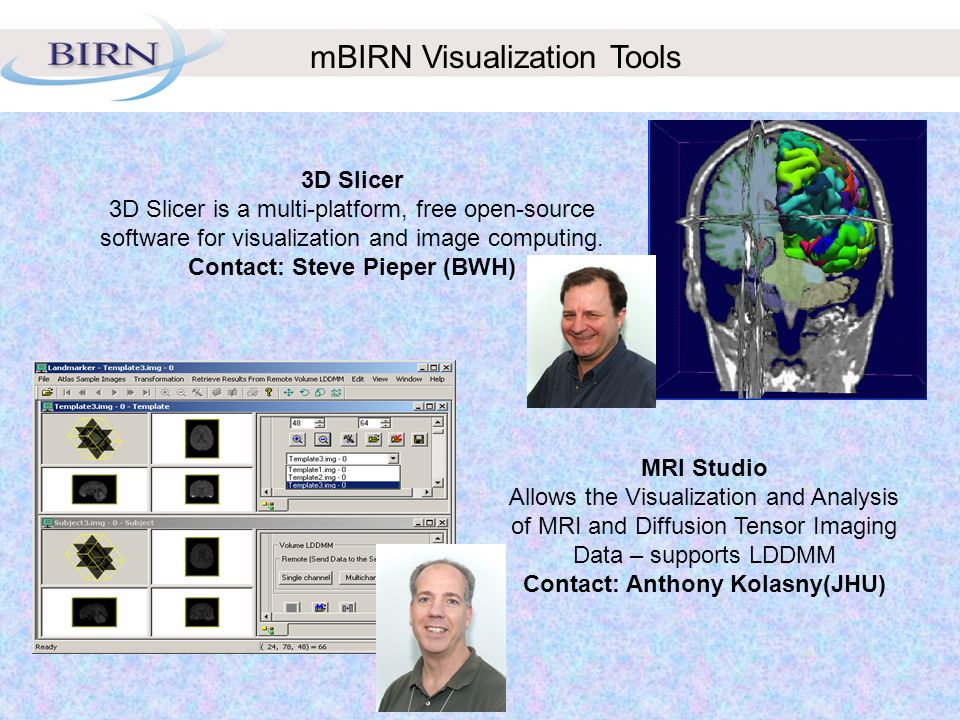Click the input field showing 48

pos(302,423)
